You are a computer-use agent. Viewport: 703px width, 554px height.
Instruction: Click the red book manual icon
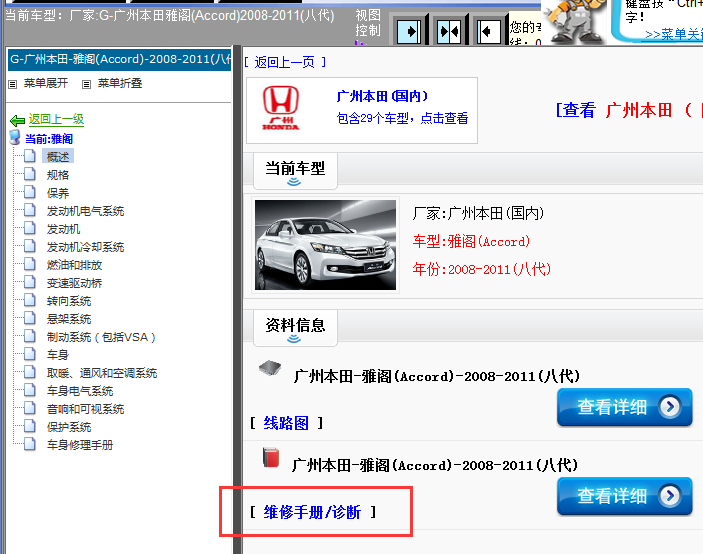[271, 458]
